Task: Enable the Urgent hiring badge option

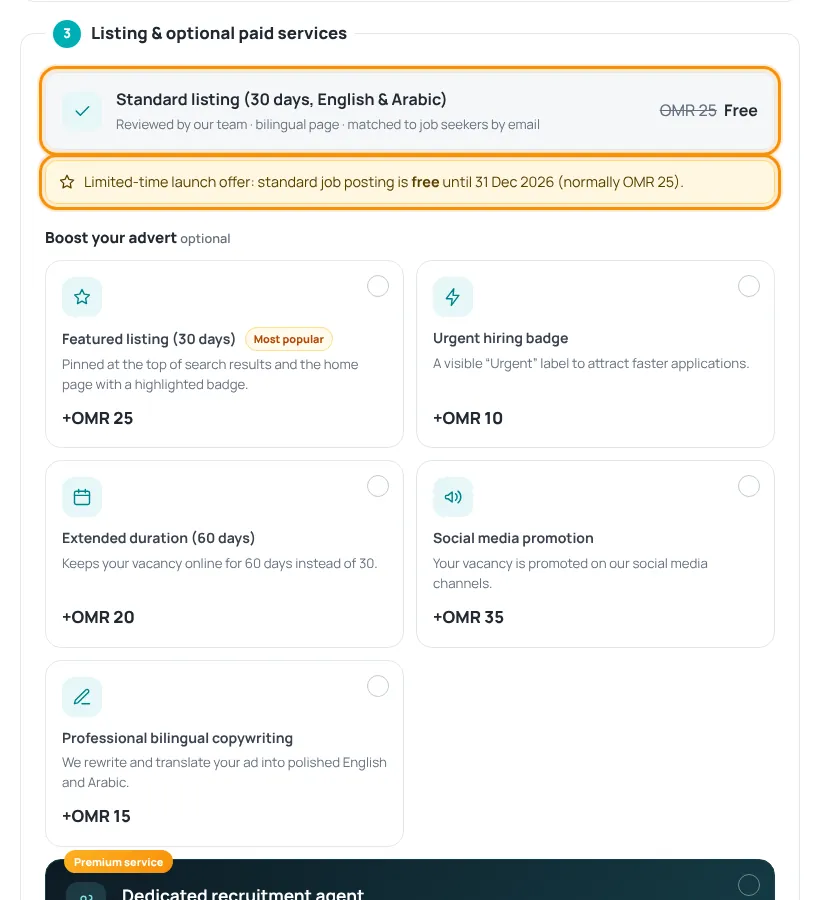Action: pos(749,286)
